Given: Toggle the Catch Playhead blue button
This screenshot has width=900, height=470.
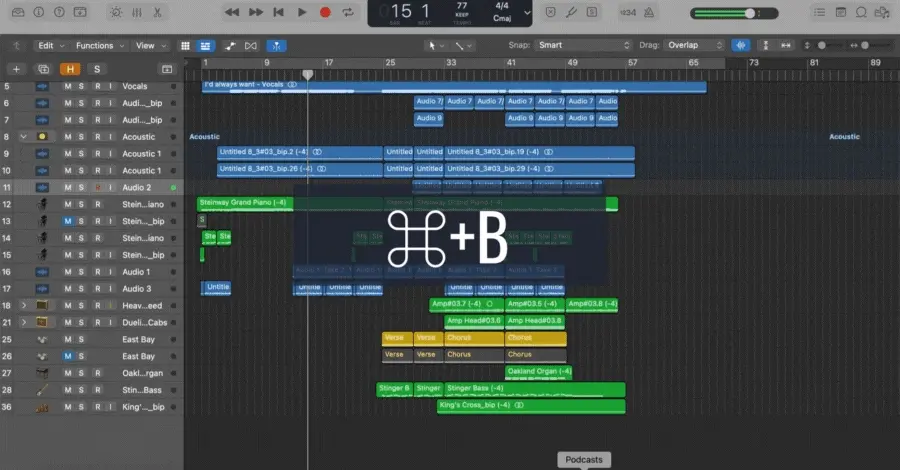Looking at the screenshot, I should [276, 45].
